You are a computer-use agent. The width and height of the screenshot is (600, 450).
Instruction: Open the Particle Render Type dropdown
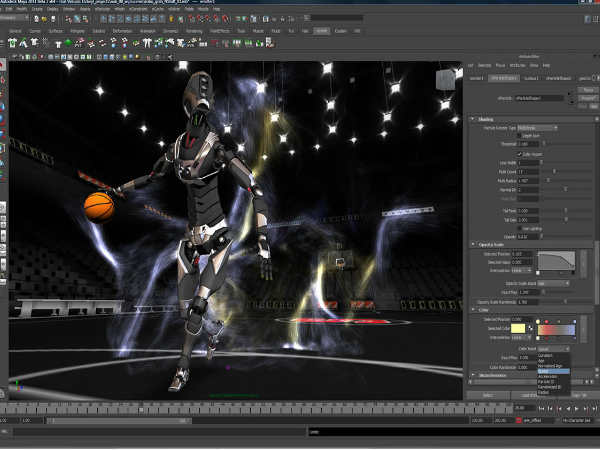[x=537, y=128]
